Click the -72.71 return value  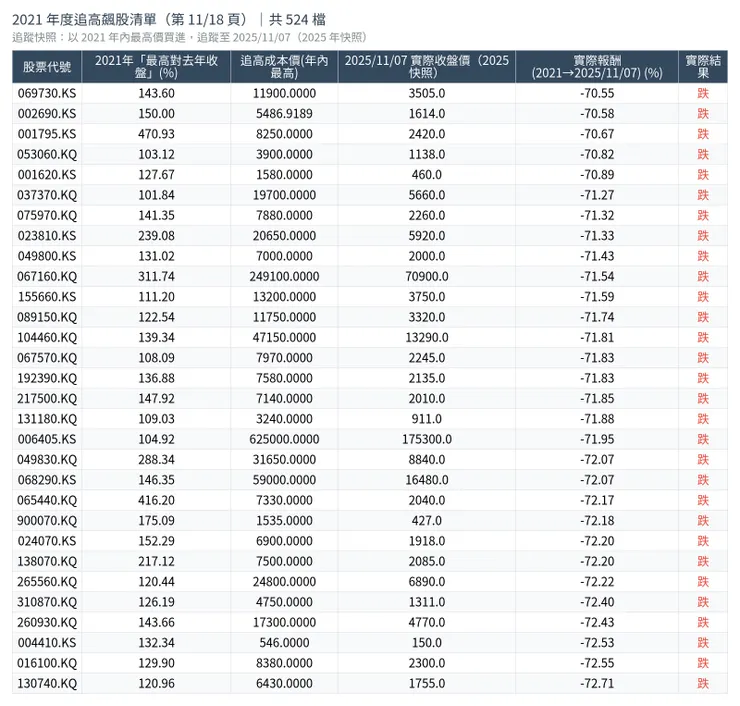click(597, 683)
